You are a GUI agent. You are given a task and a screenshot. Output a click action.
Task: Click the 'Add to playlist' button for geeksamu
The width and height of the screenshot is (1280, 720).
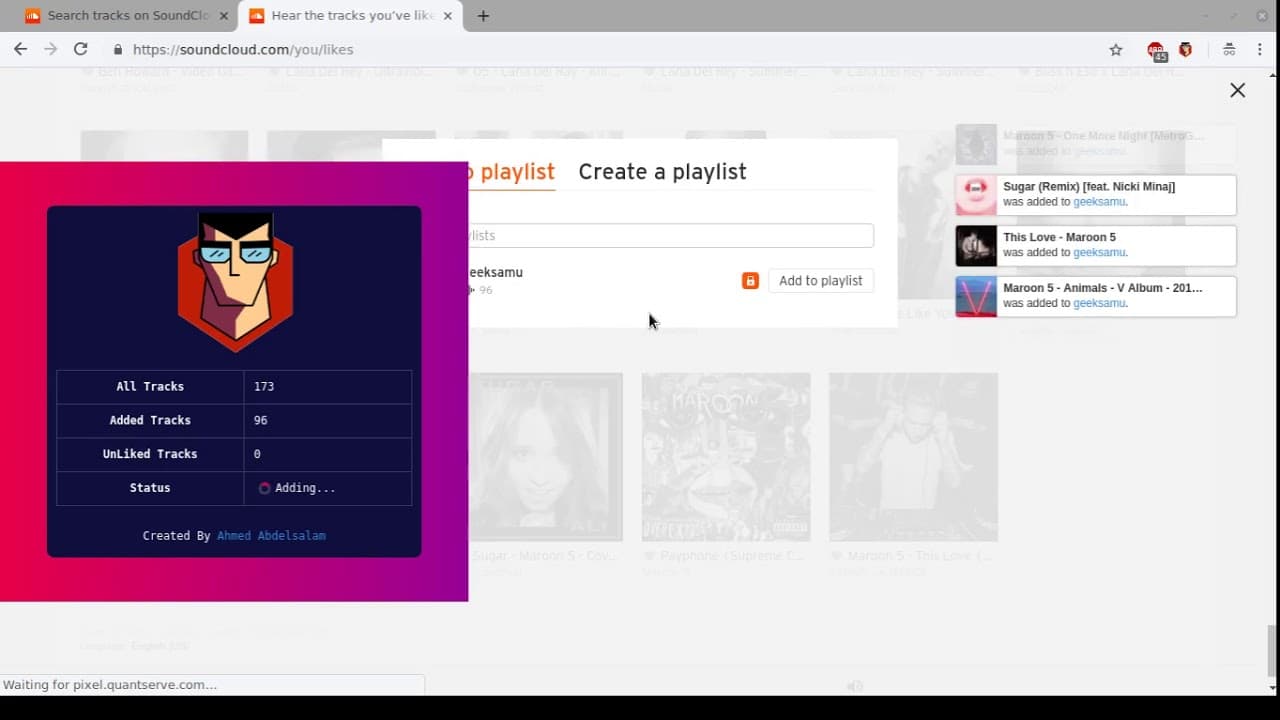(x=820, y=281)
